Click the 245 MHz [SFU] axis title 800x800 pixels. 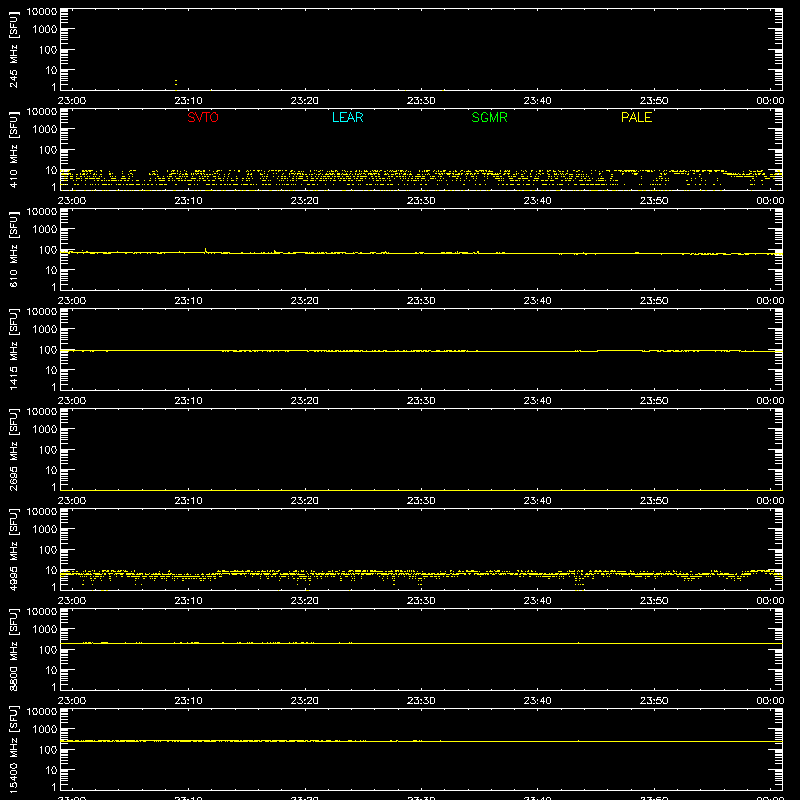coord(13,50)
